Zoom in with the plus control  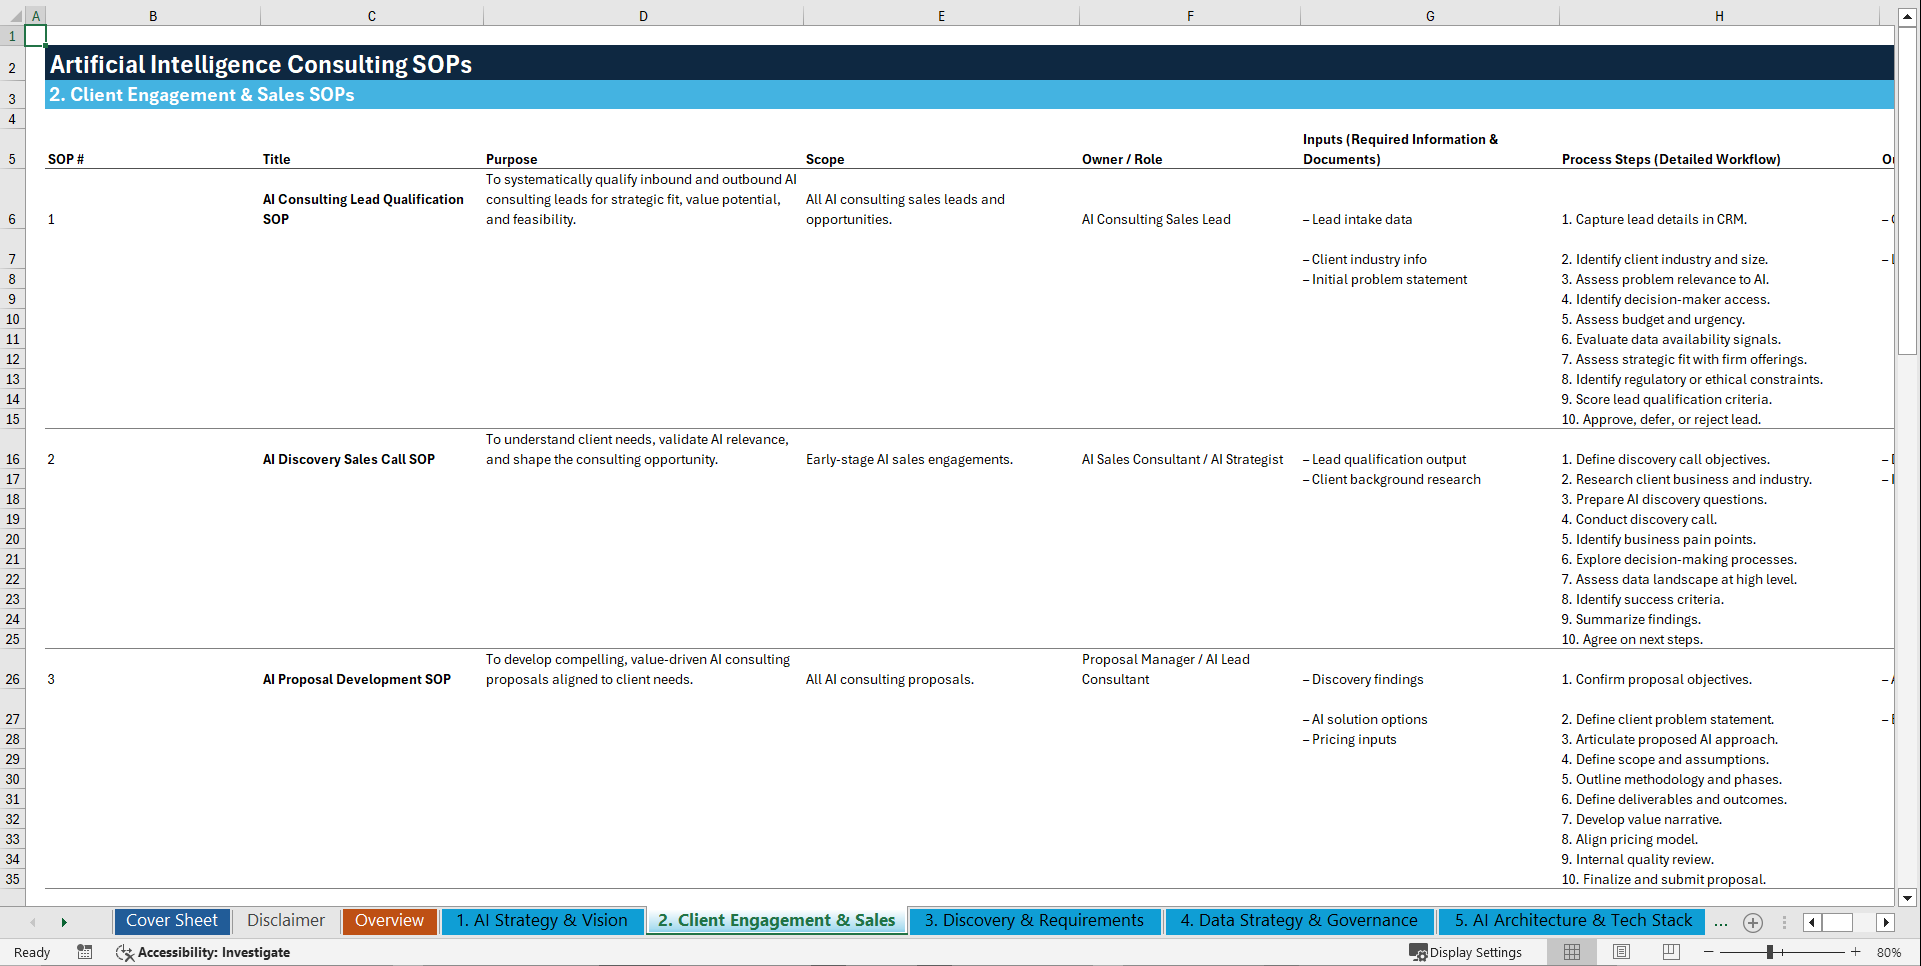1856,952
